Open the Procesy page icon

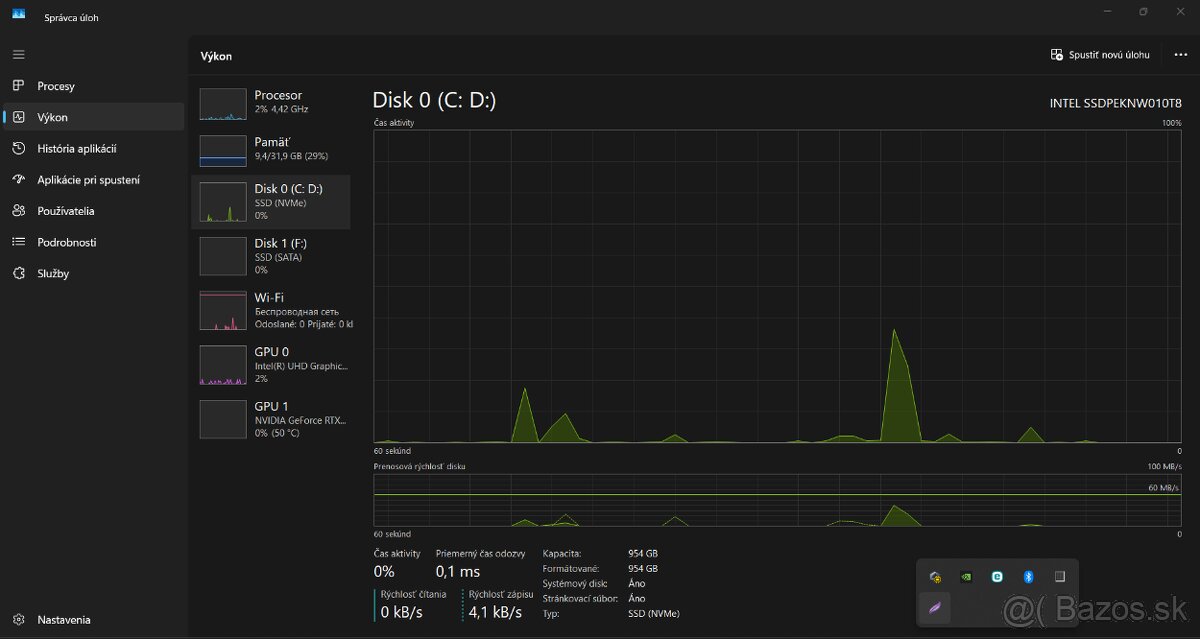(19, 86)
